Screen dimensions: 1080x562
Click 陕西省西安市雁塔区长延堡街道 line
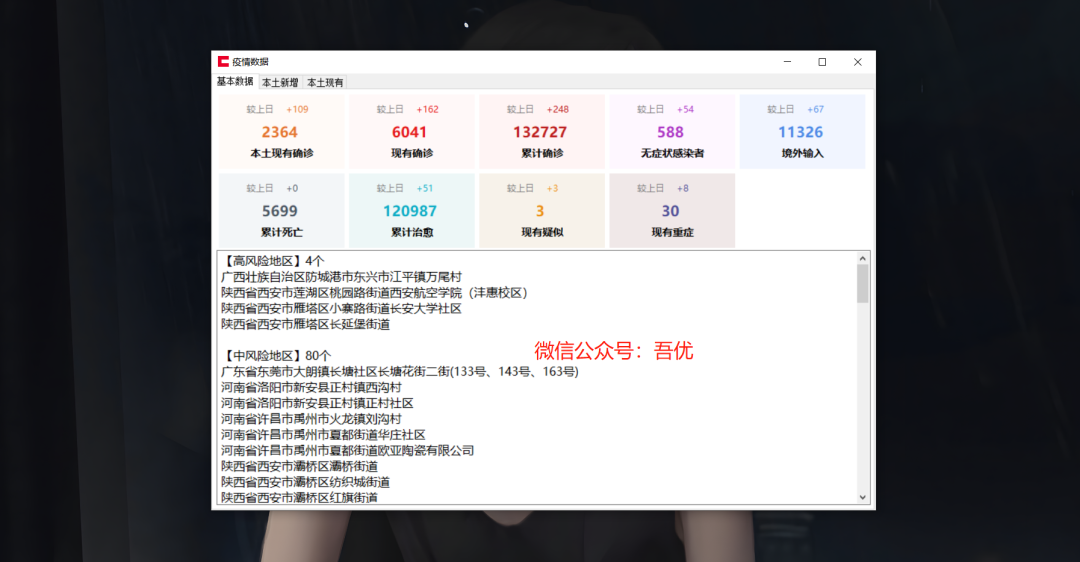305,324
